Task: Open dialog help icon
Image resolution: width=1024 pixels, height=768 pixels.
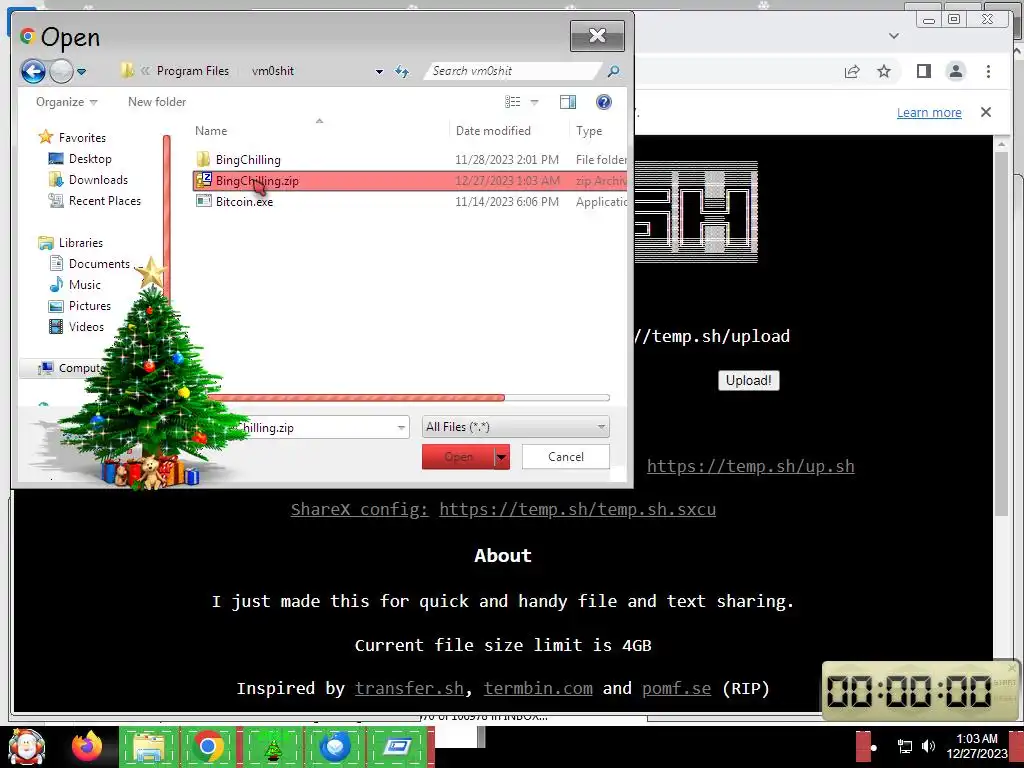Action: pyautogui.click(x=603, y=102)
